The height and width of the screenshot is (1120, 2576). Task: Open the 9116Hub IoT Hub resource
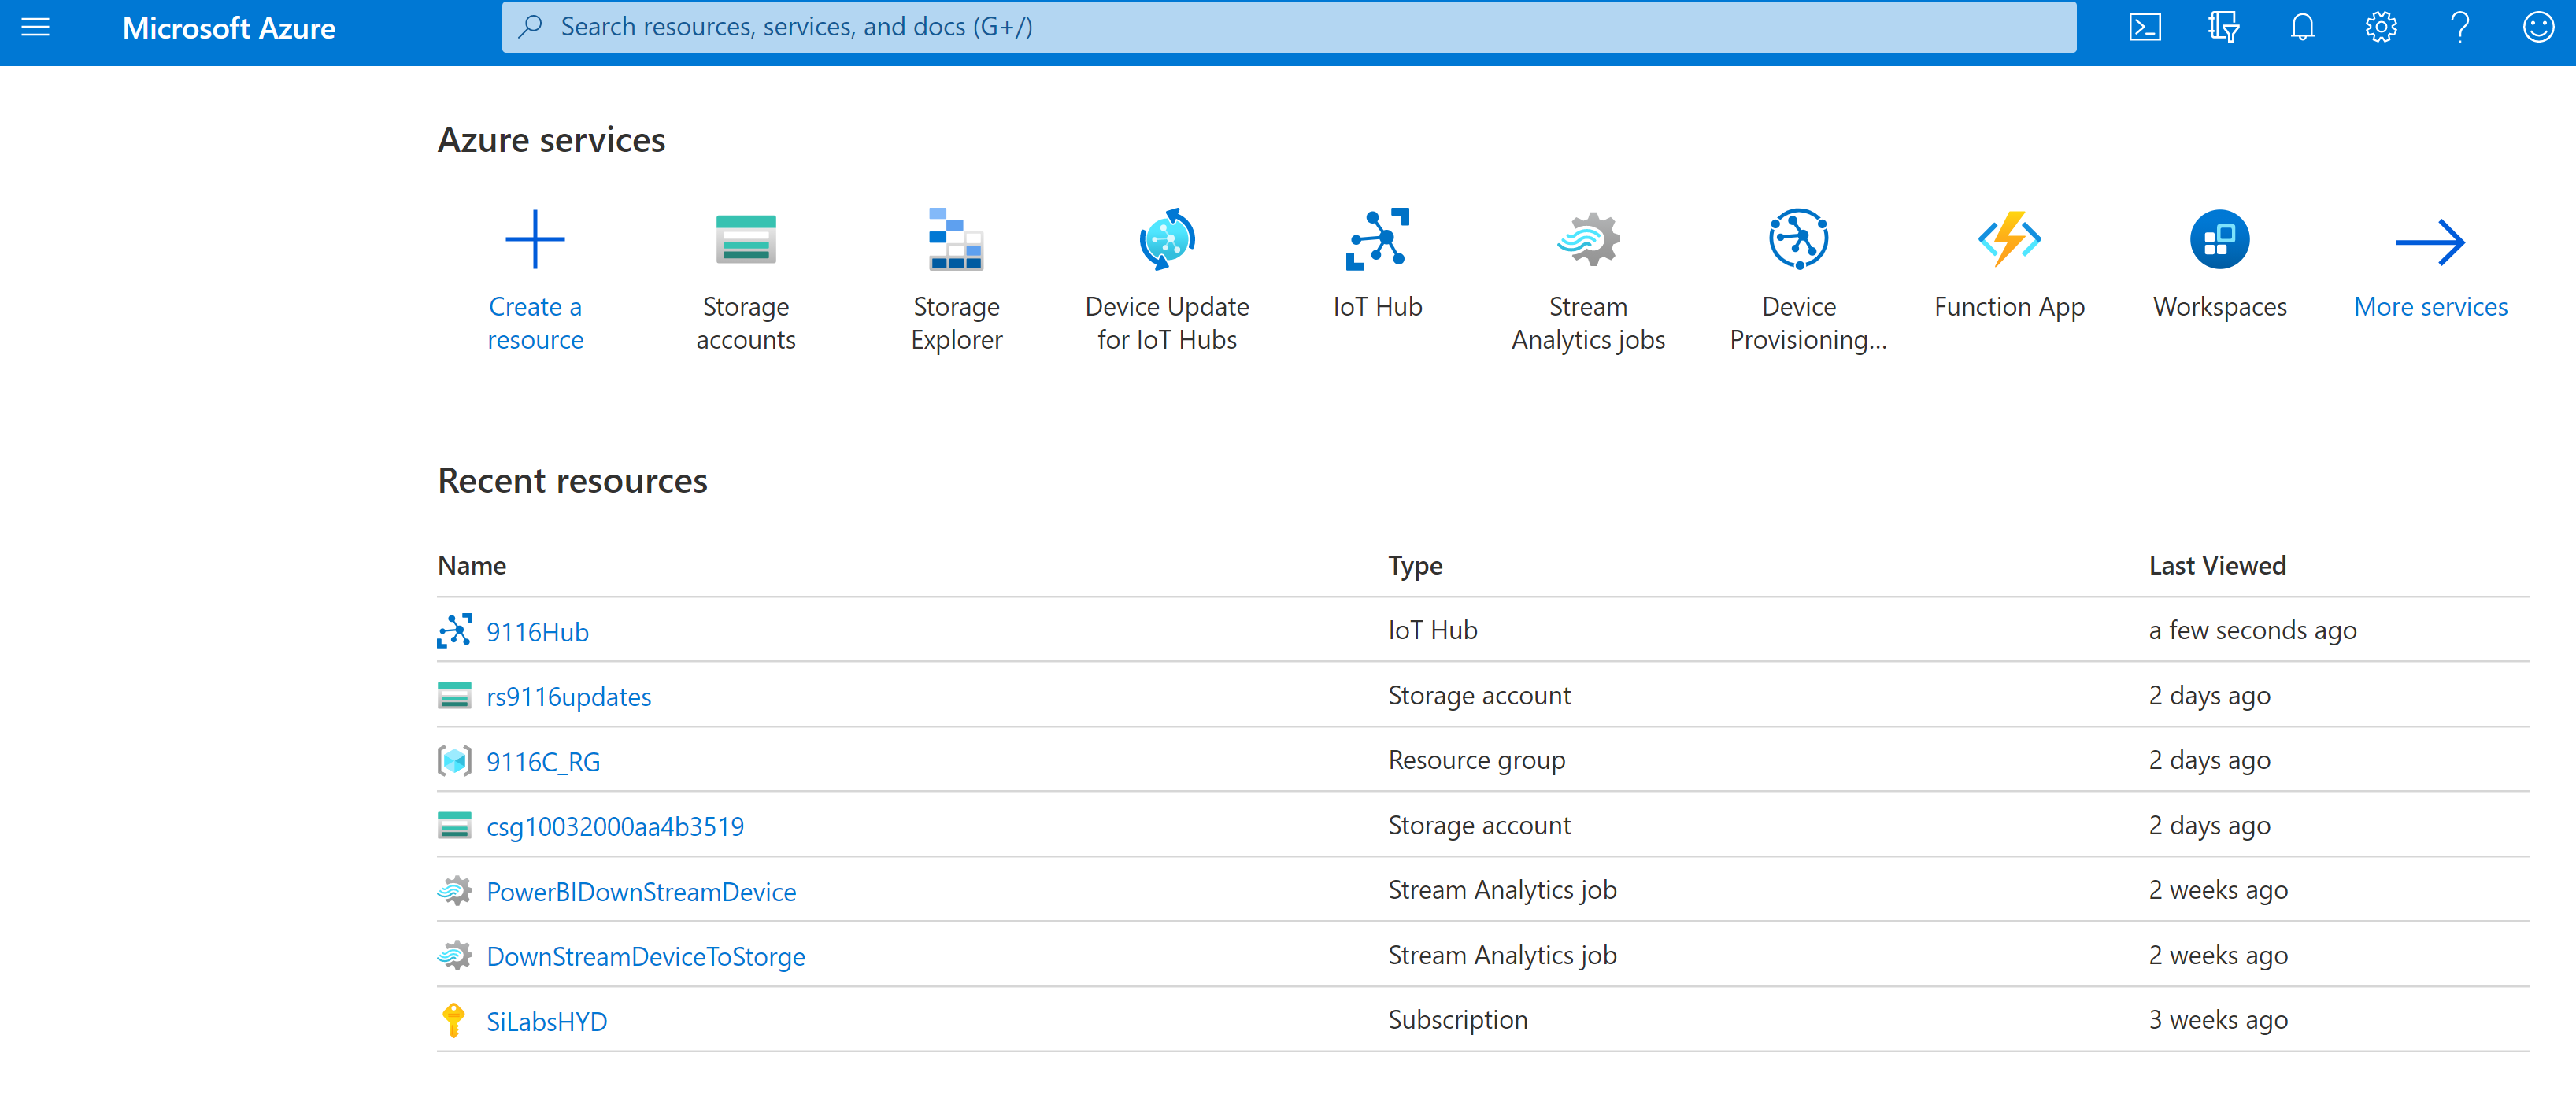click(x=537, y=631)
